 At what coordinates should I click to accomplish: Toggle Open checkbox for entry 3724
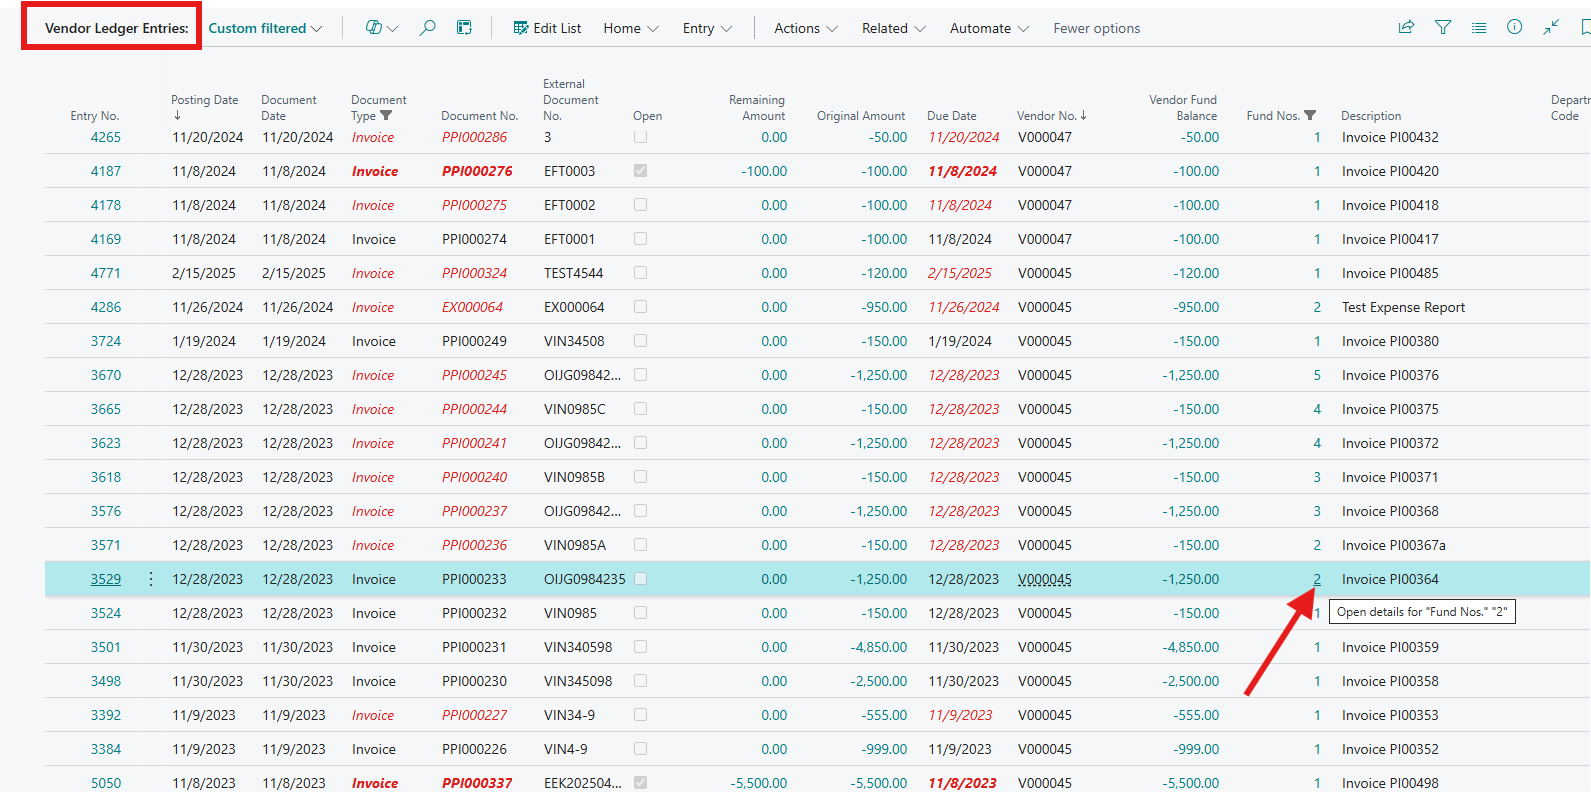[x=640, y=341]
